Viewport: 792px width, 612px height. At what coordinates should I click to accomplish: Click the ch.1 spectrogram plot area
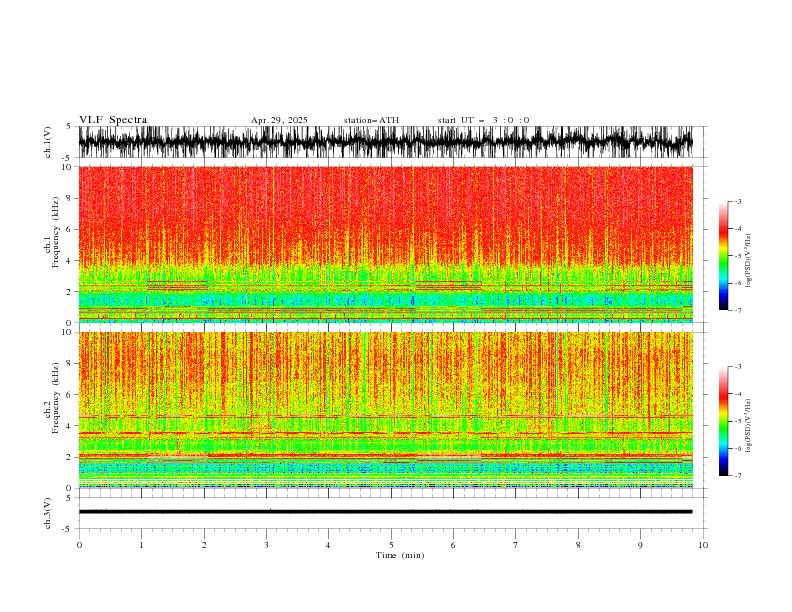[385, 244]
